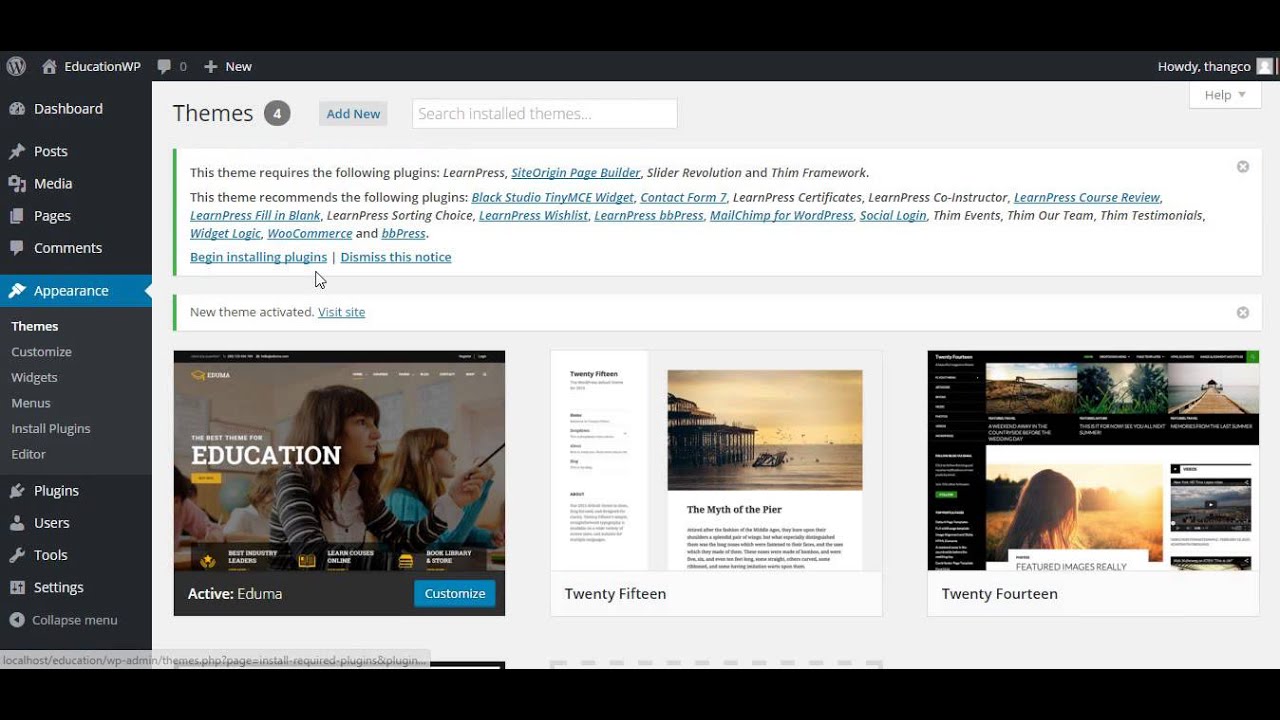Click the Collapse menu arrow icon

tap(17, 620)
